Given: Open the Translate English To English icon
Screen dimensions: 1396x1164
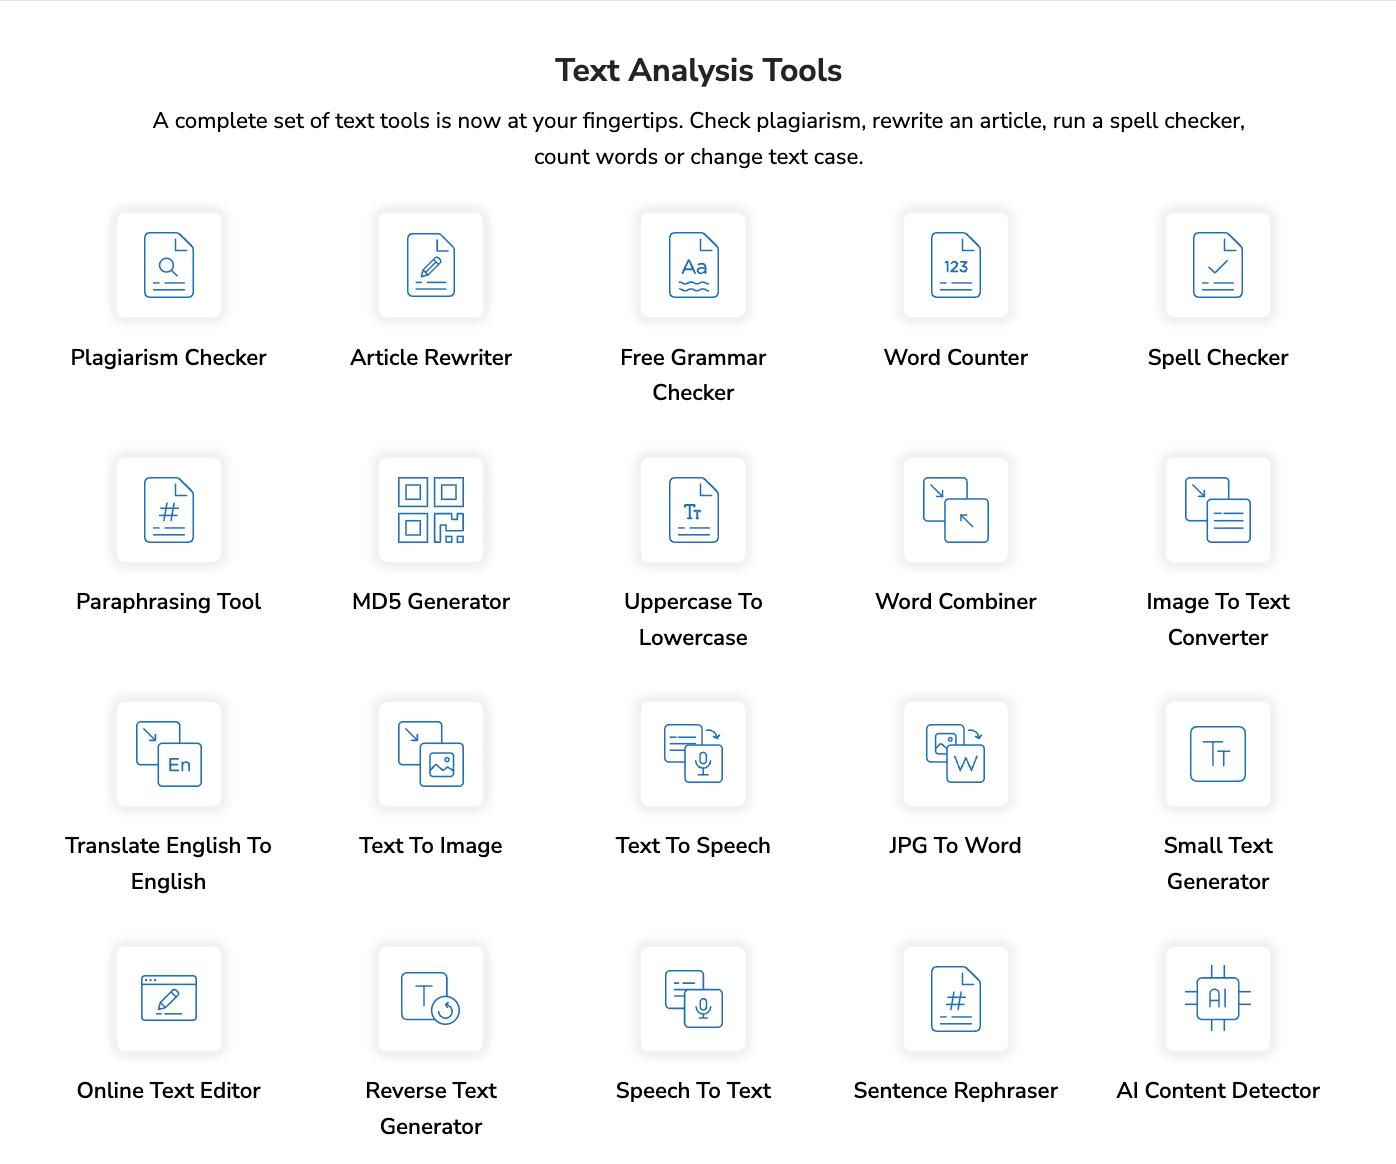Looking at the screenshot, I should [168, 754].
